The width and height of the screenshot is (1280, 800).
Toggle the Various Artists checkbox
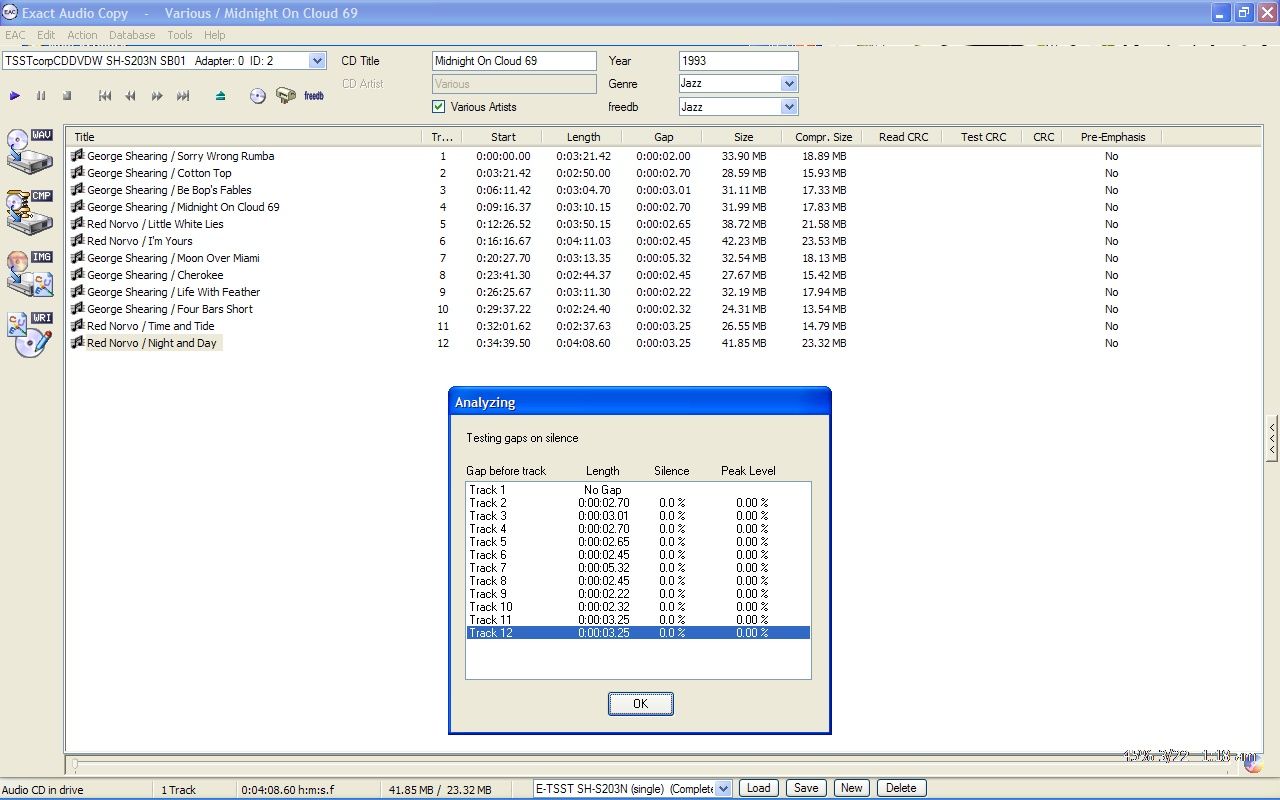point(438,107)
